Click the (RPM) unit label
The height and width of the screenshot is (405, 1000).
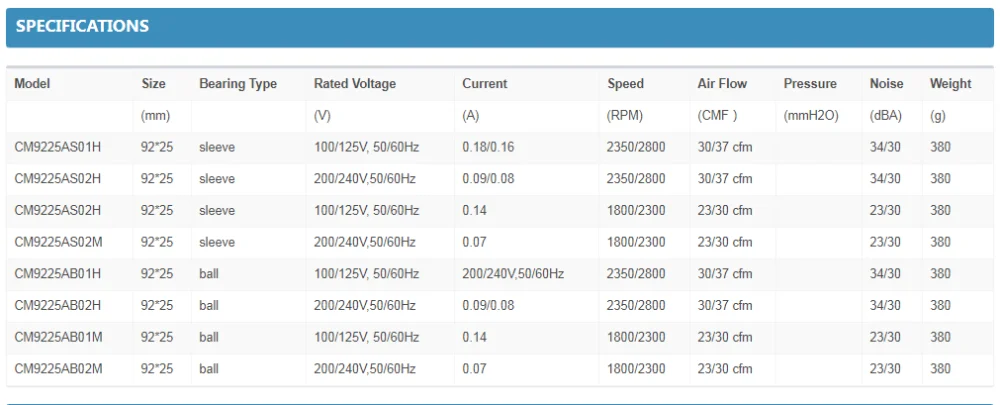[x=625, y=116]
